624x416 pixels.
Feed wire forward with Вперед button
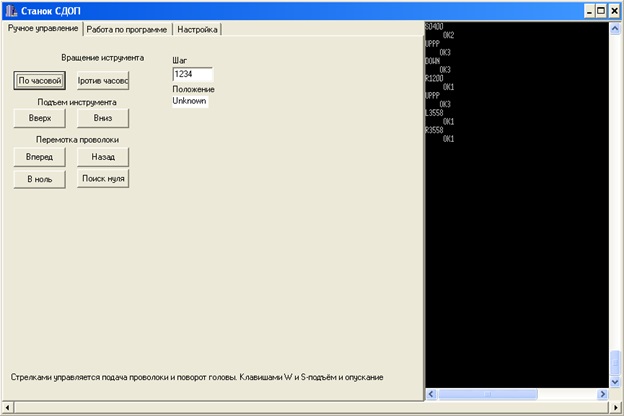point(39,157)
